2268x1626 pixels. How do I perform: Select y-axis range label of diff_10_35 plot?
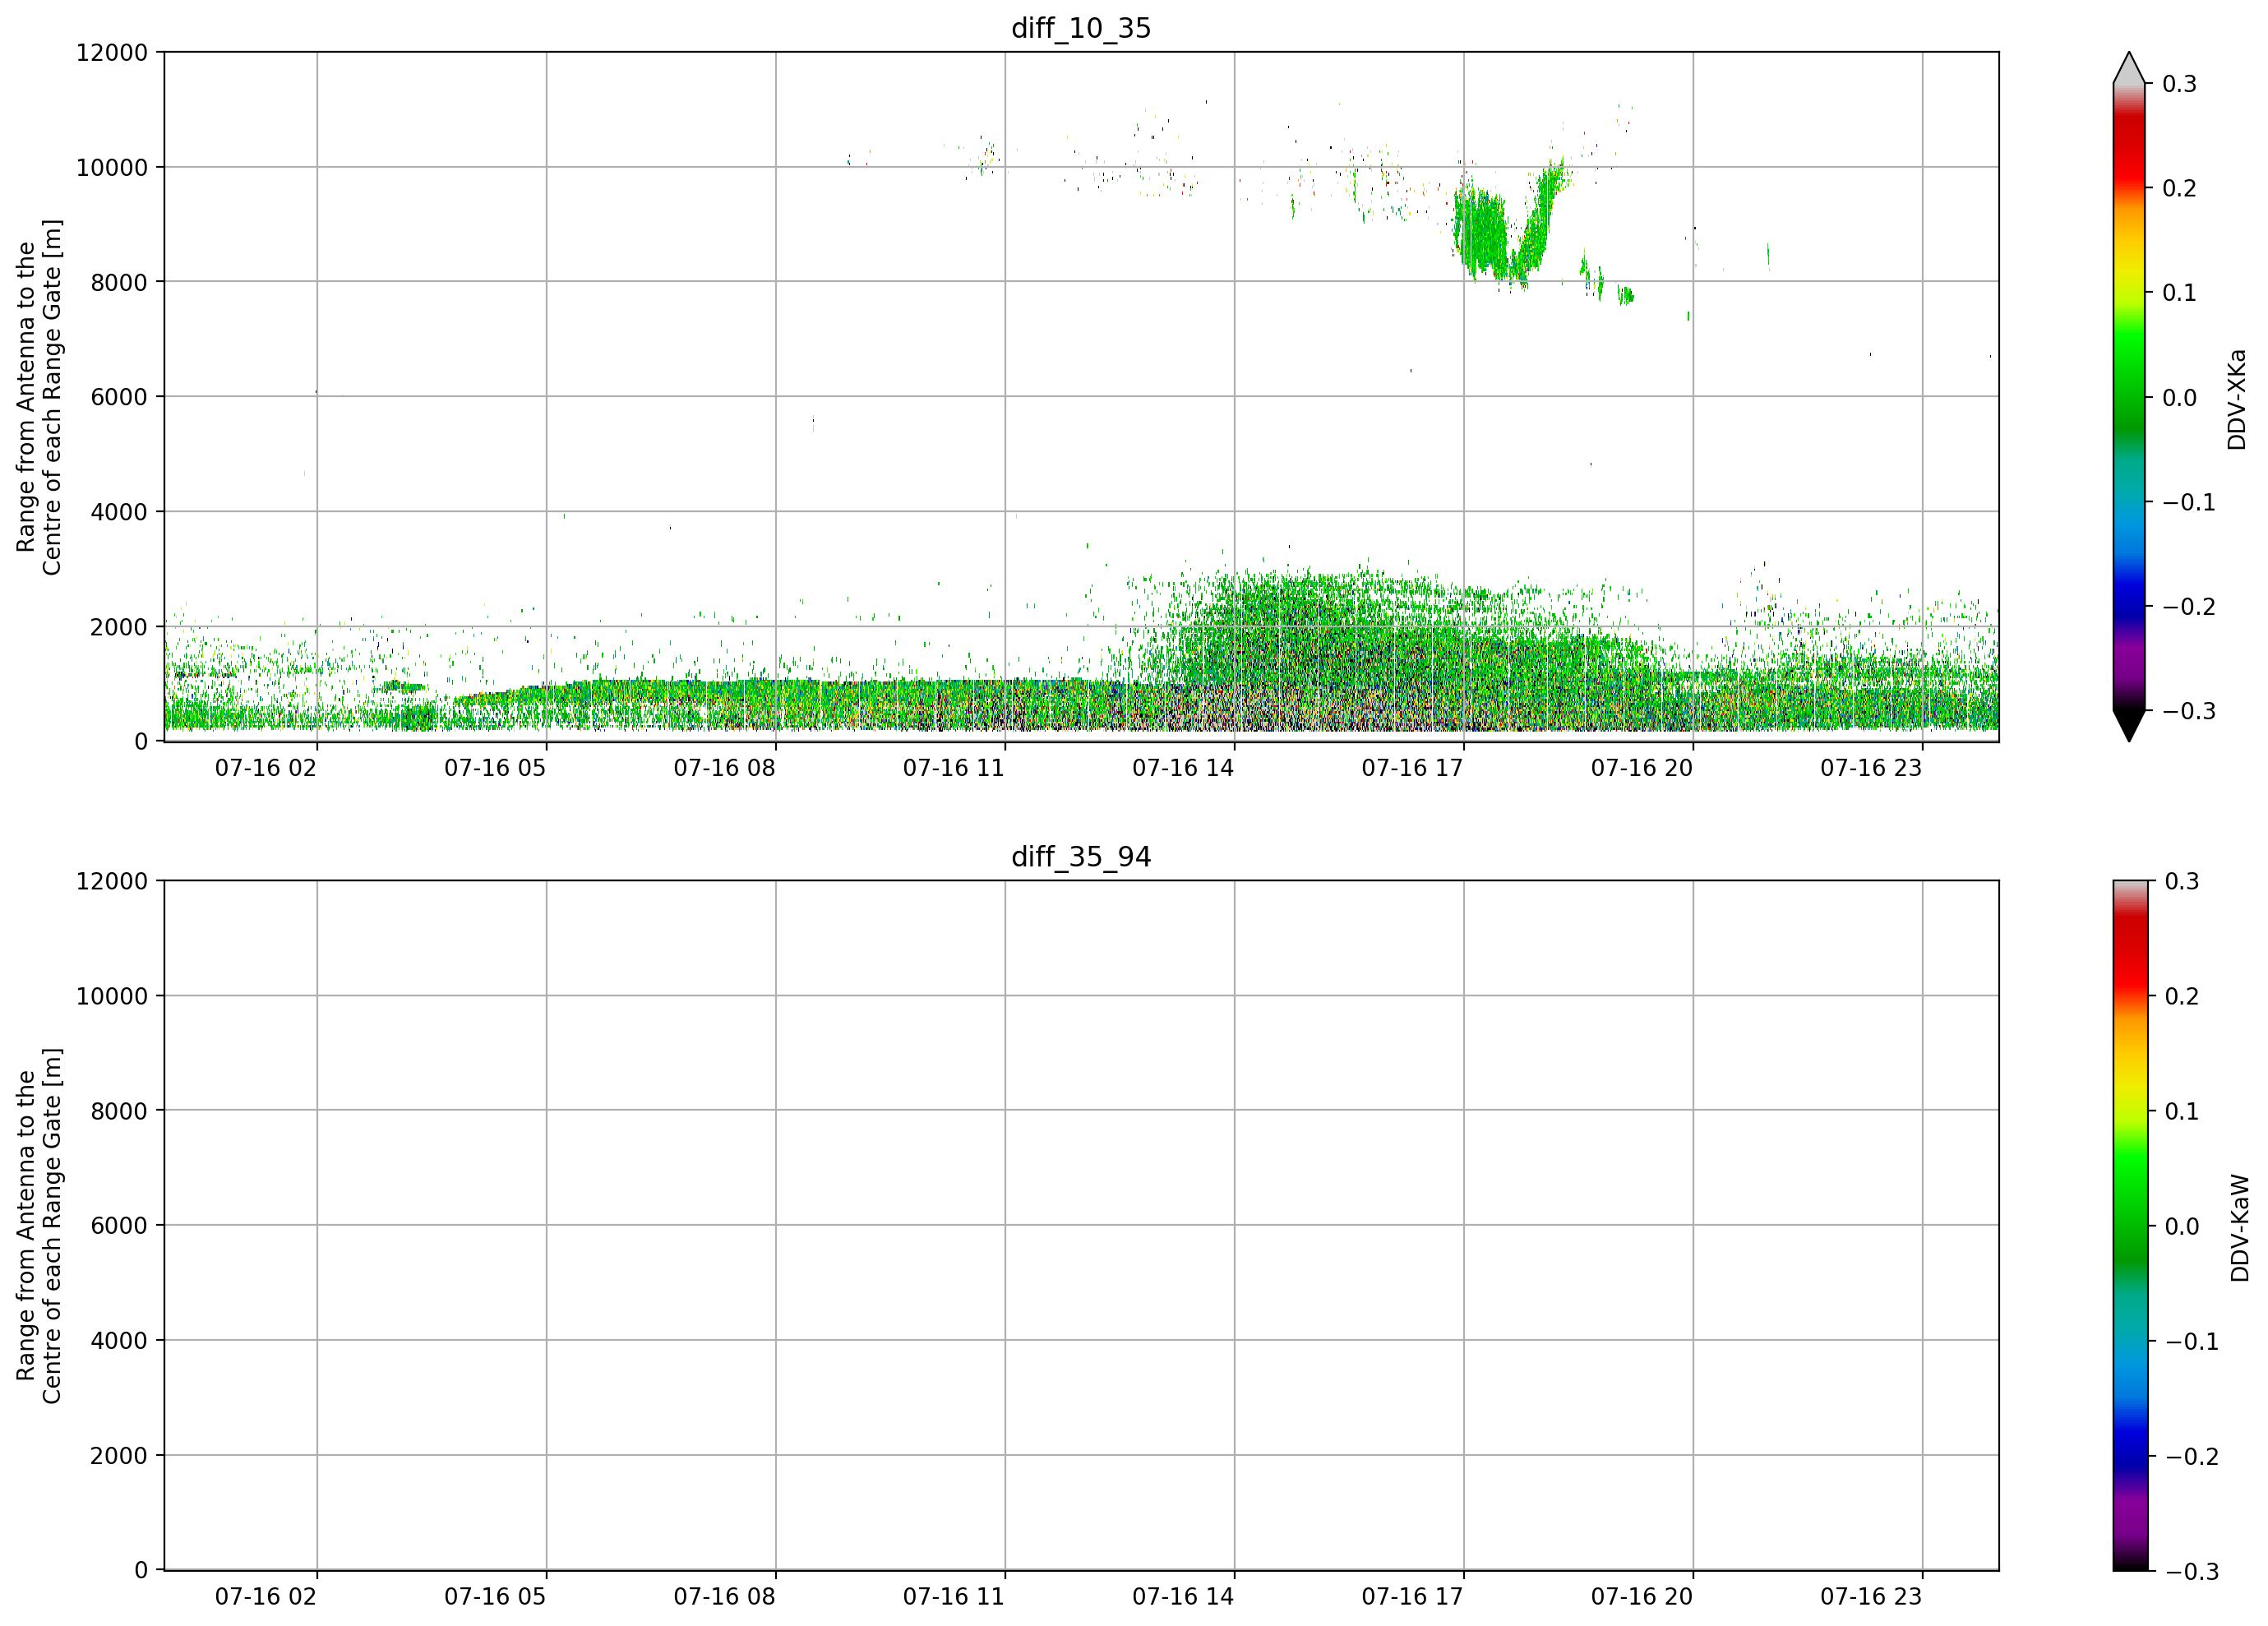(39, 397)
